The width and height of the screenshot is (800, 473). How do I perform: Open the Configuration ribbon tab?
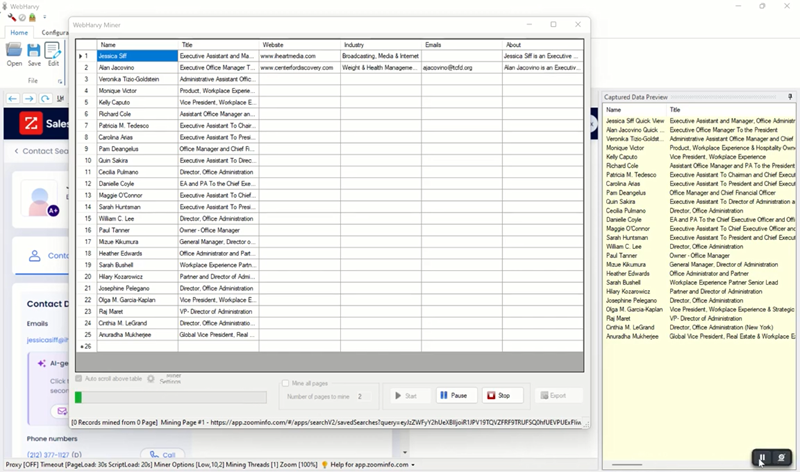54,32
